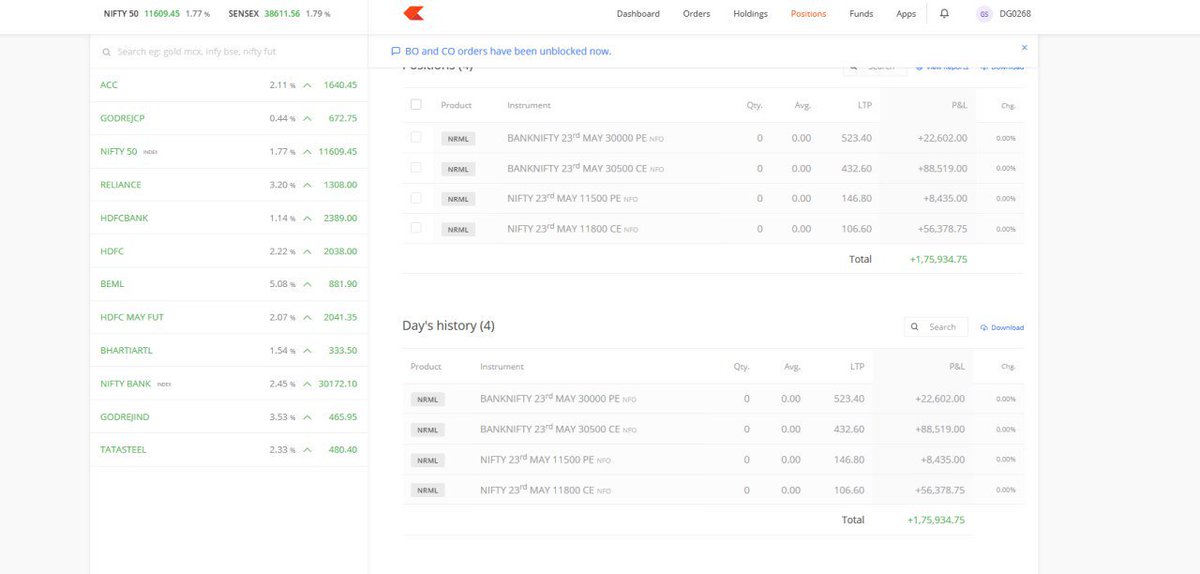This screenshot has width=1200, height=574.
Task: Click positions P&L value +88,519.00
Action: click(x=941, y=169)
